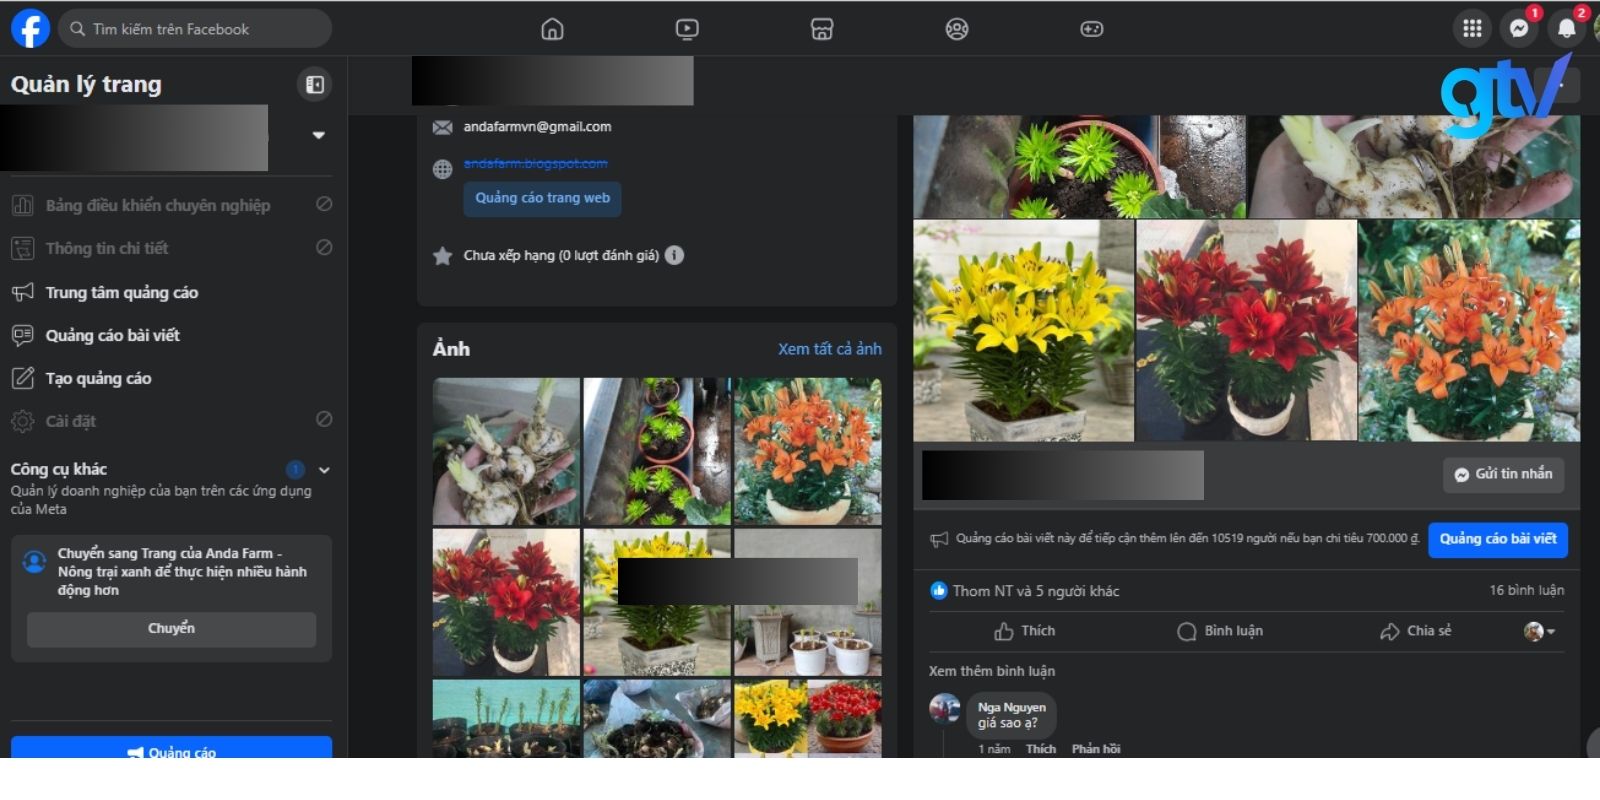Click the Facebook logo icon

point(30,29)
